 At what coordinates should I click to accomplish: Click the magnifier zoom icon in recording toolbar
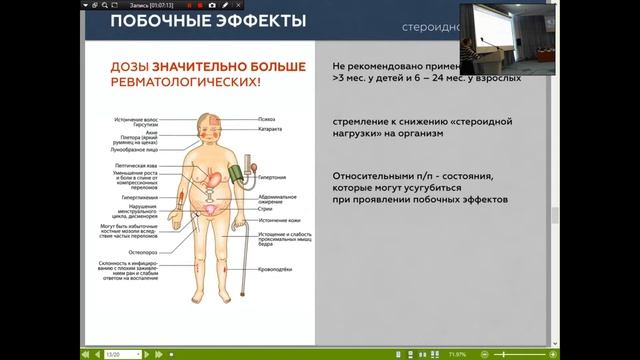(105, 5)
